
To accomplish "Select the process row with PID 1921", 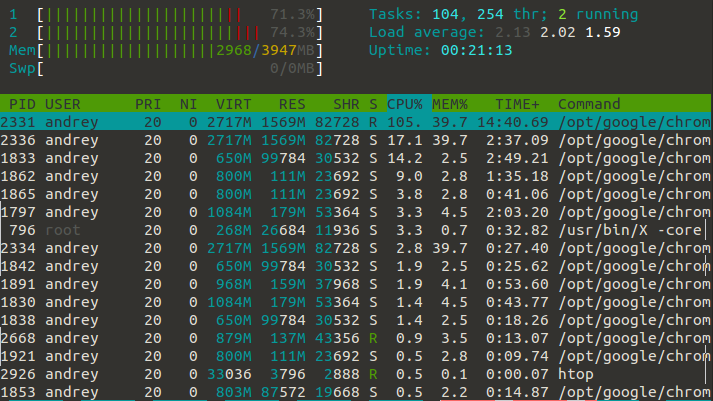I will pyautogui.click(x=356, y=356).
